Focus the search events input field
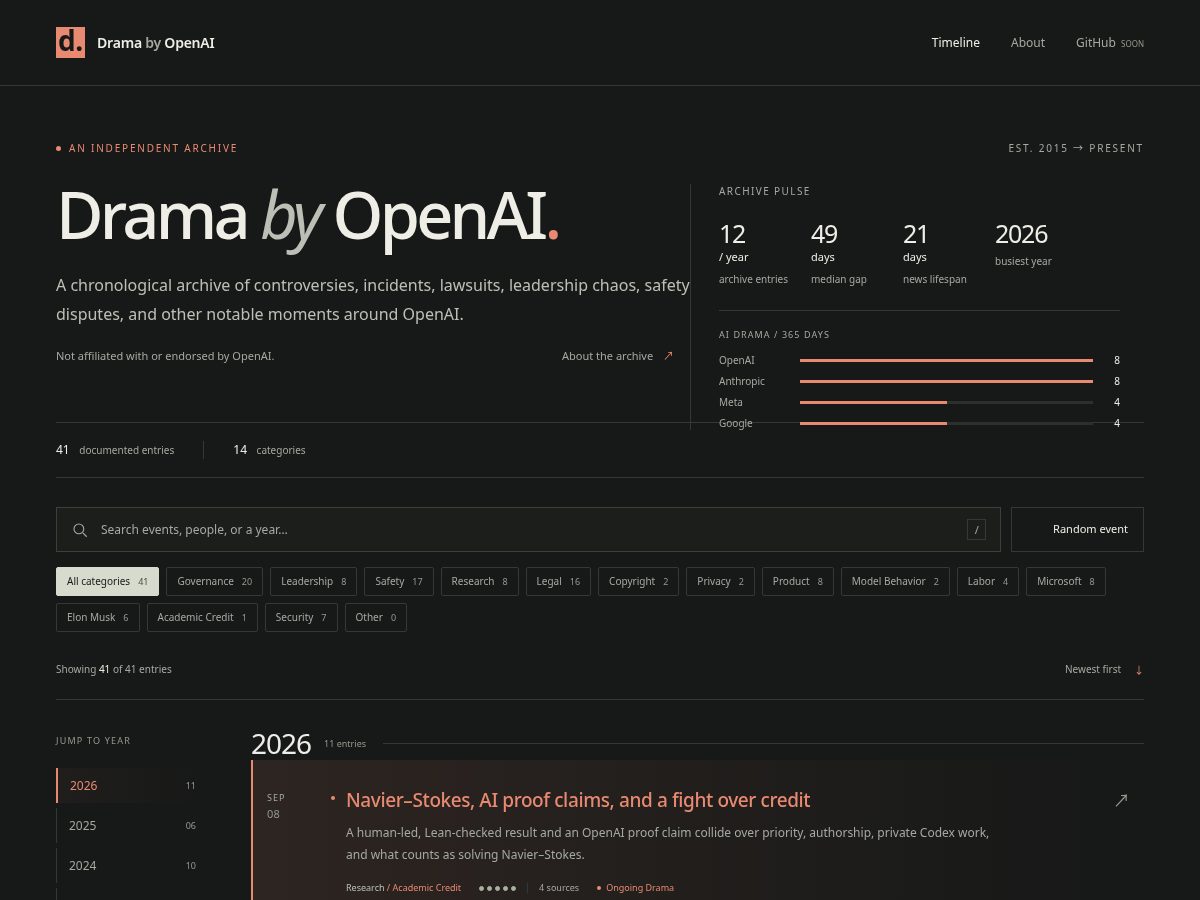Viewport: 1200px width, 900px height. pos(528,530)
